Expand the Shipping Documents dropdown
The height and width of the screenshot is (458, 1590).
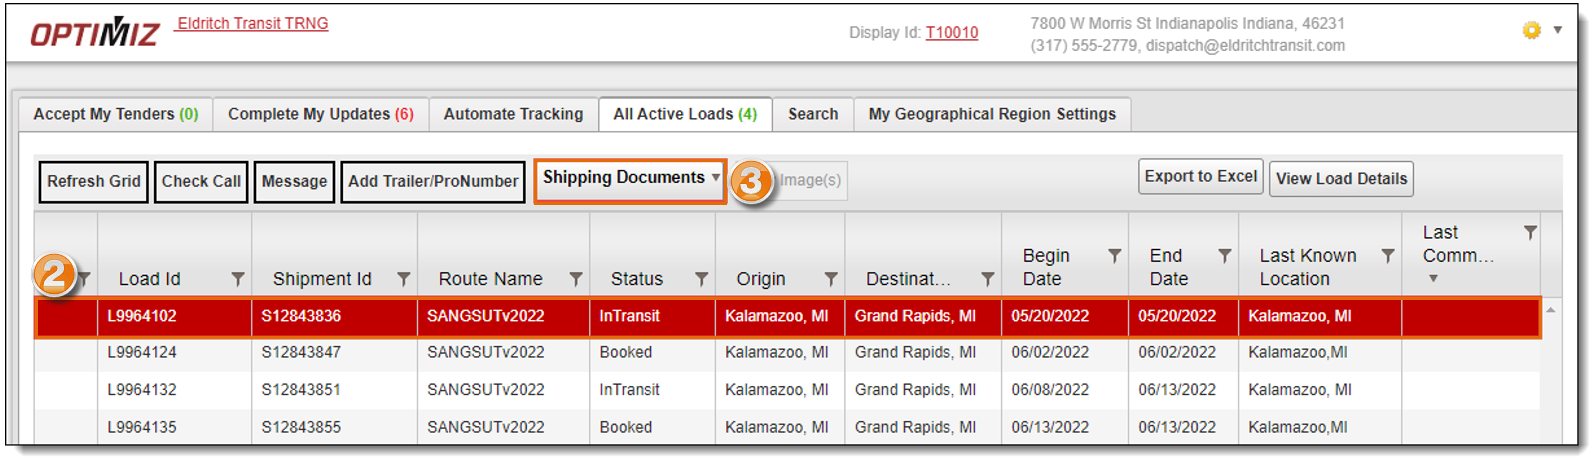click(716, 178)
